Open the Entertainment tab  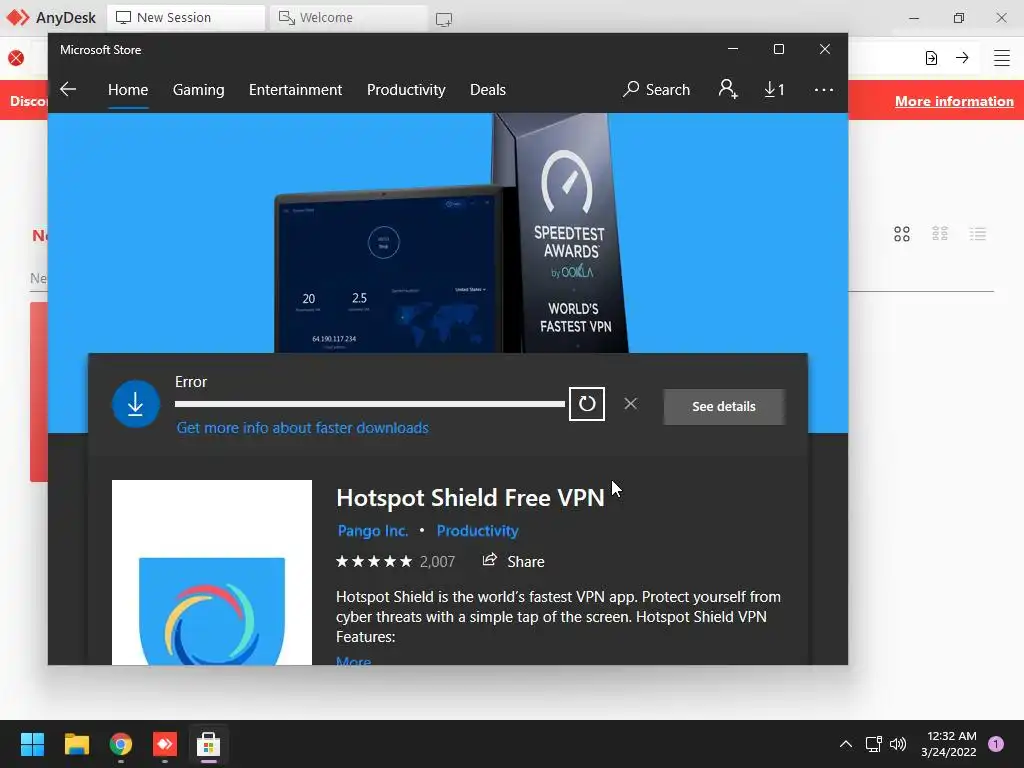point(295,89)
